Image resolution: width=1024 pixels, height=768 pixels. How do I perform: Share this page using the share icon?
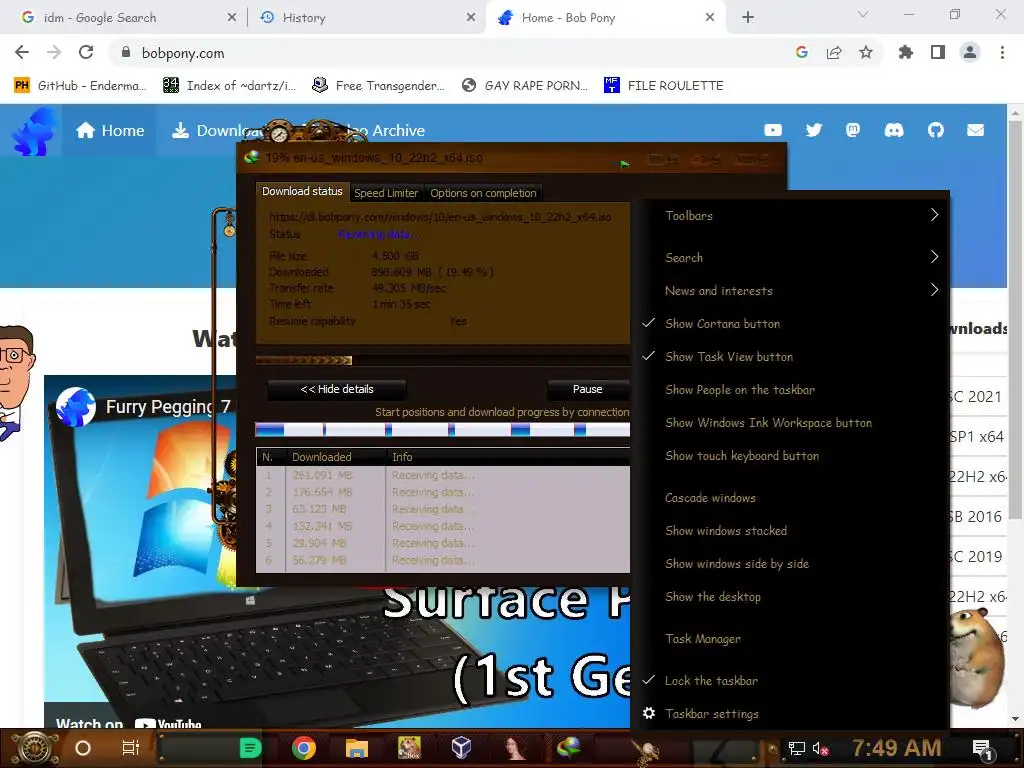pyautogui.click(x=834, y=52)
